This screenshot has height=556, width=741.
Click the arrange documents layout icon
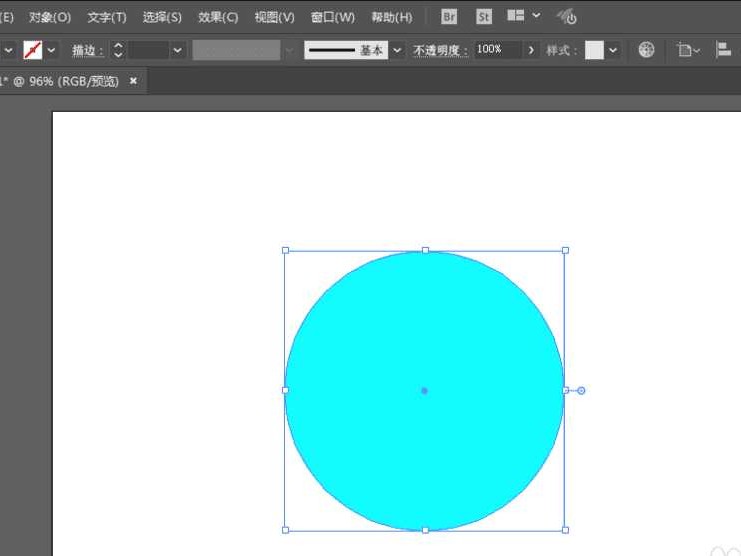tap(516, 17)
